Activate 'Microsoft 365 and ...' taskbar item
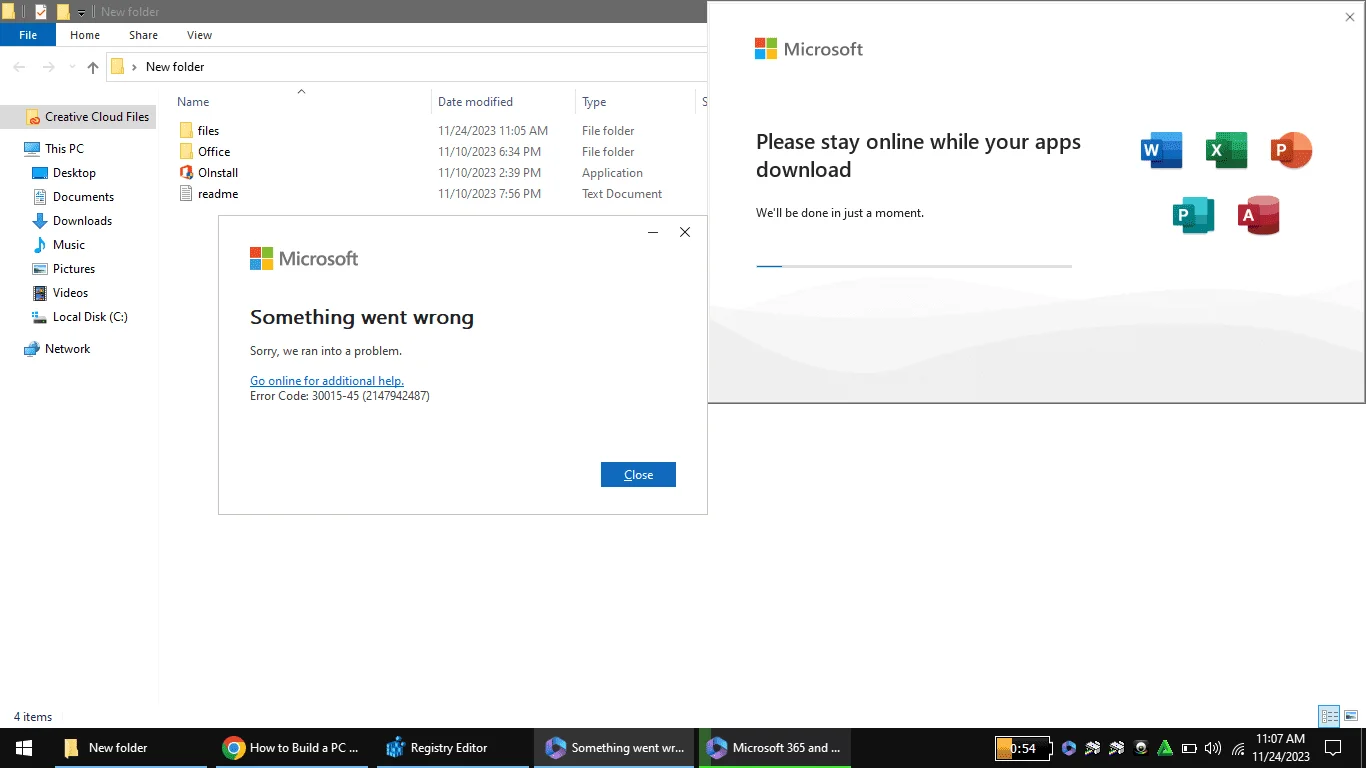Screen dimensions: 1366x768 pos(776,748)
